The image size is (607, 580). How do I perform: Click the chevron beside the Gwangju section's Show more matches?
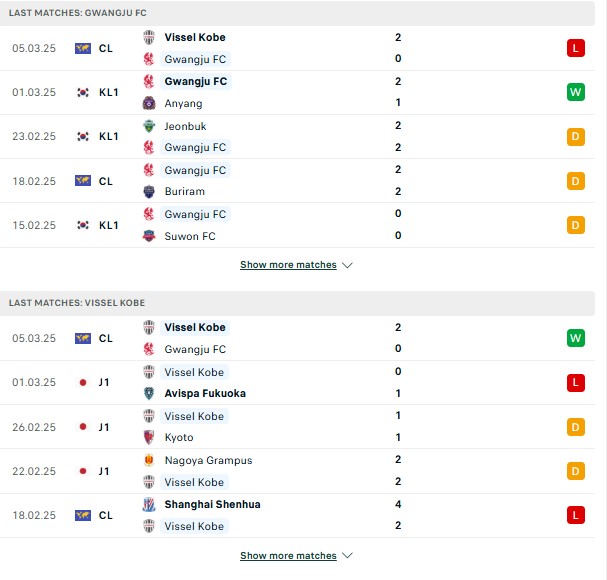(x=347, y=265)
